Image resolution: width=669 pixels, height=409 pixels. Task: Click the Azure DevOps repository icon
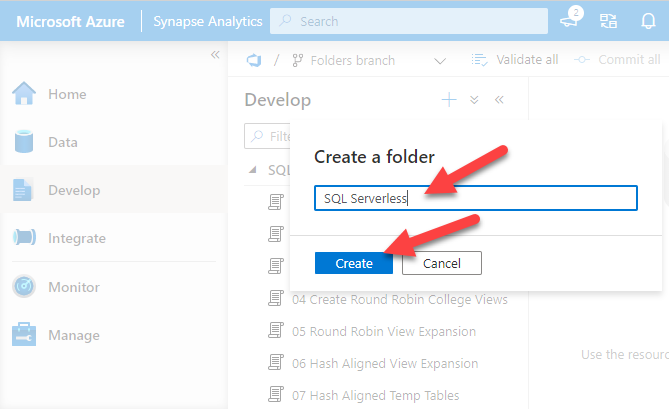pos(254,60)
